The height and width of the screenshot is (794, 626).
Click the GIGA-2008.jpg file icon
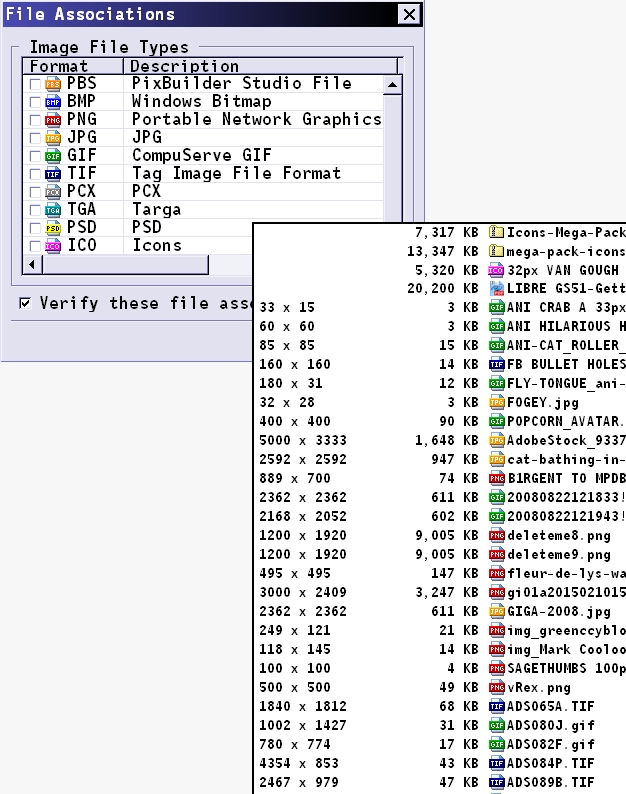[496, 612]
